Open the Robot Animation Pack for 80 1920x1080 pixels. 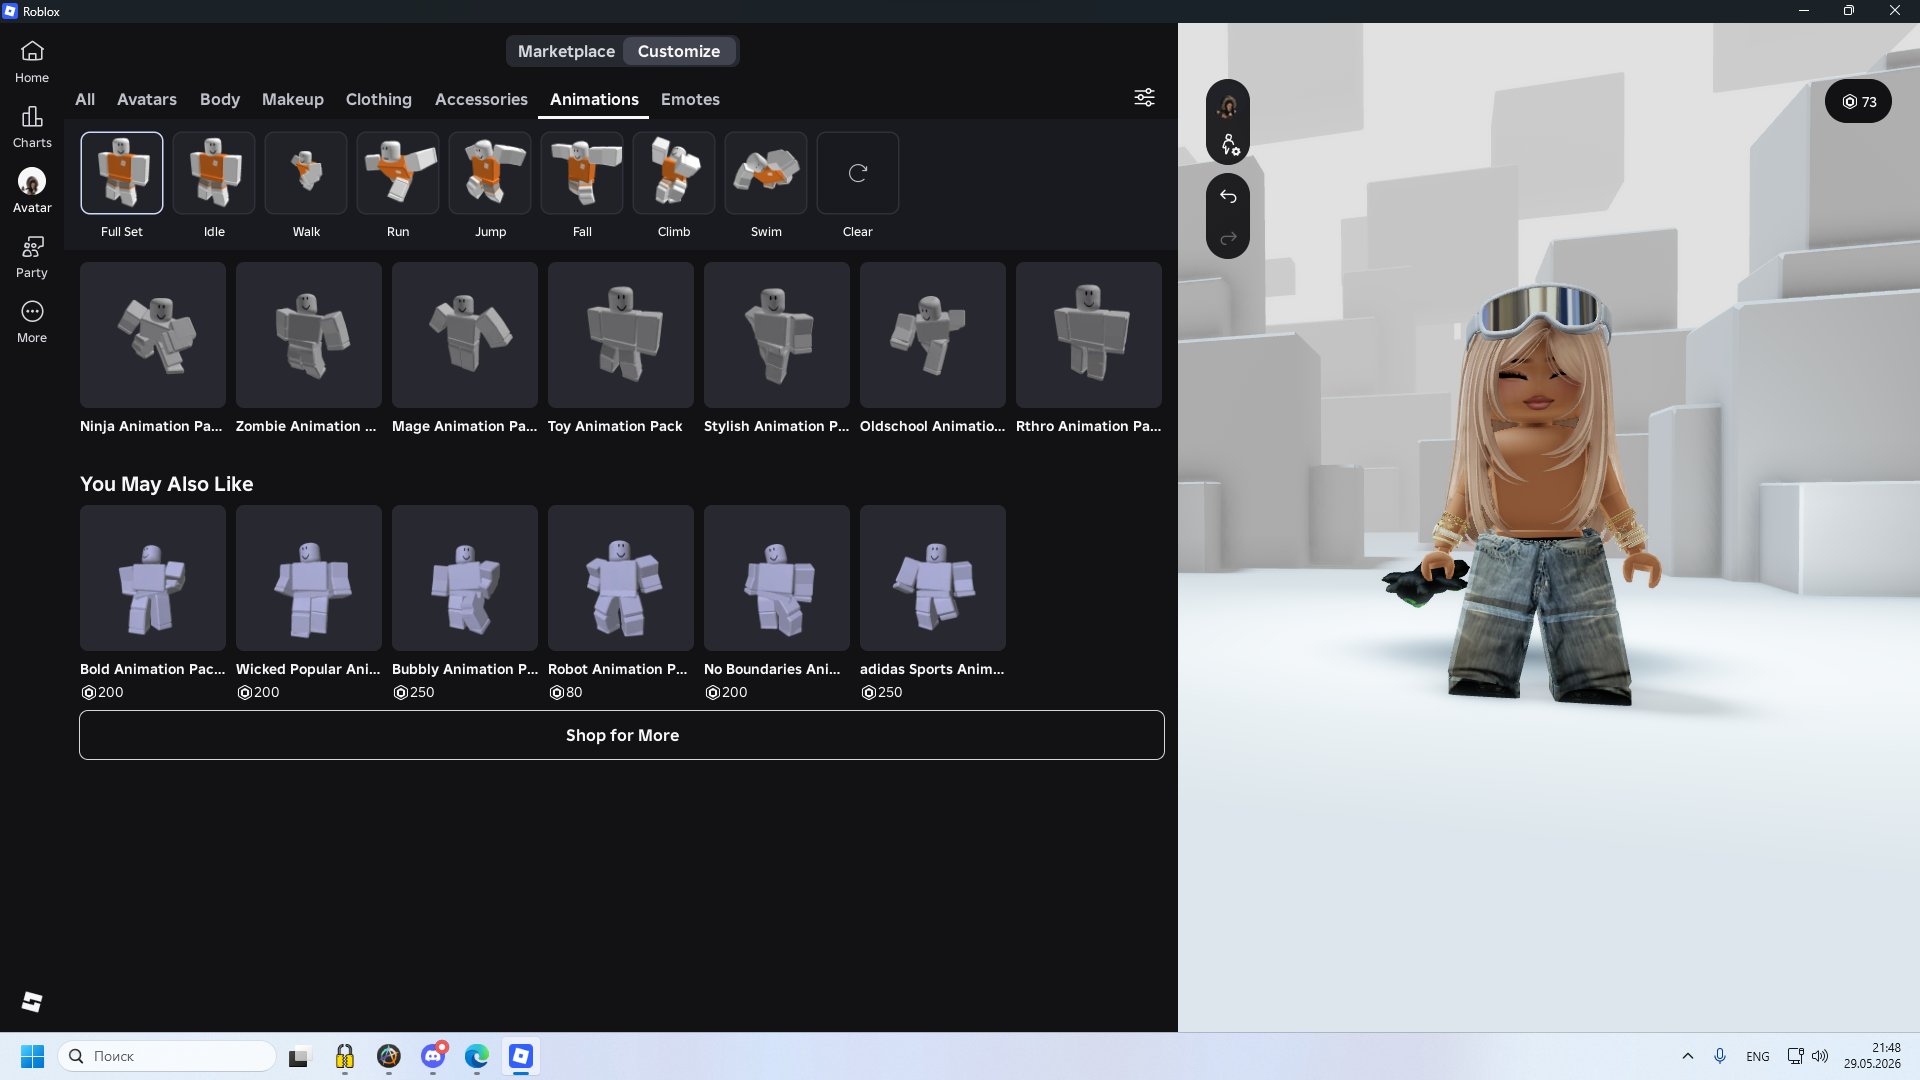[x=621, y=578]
